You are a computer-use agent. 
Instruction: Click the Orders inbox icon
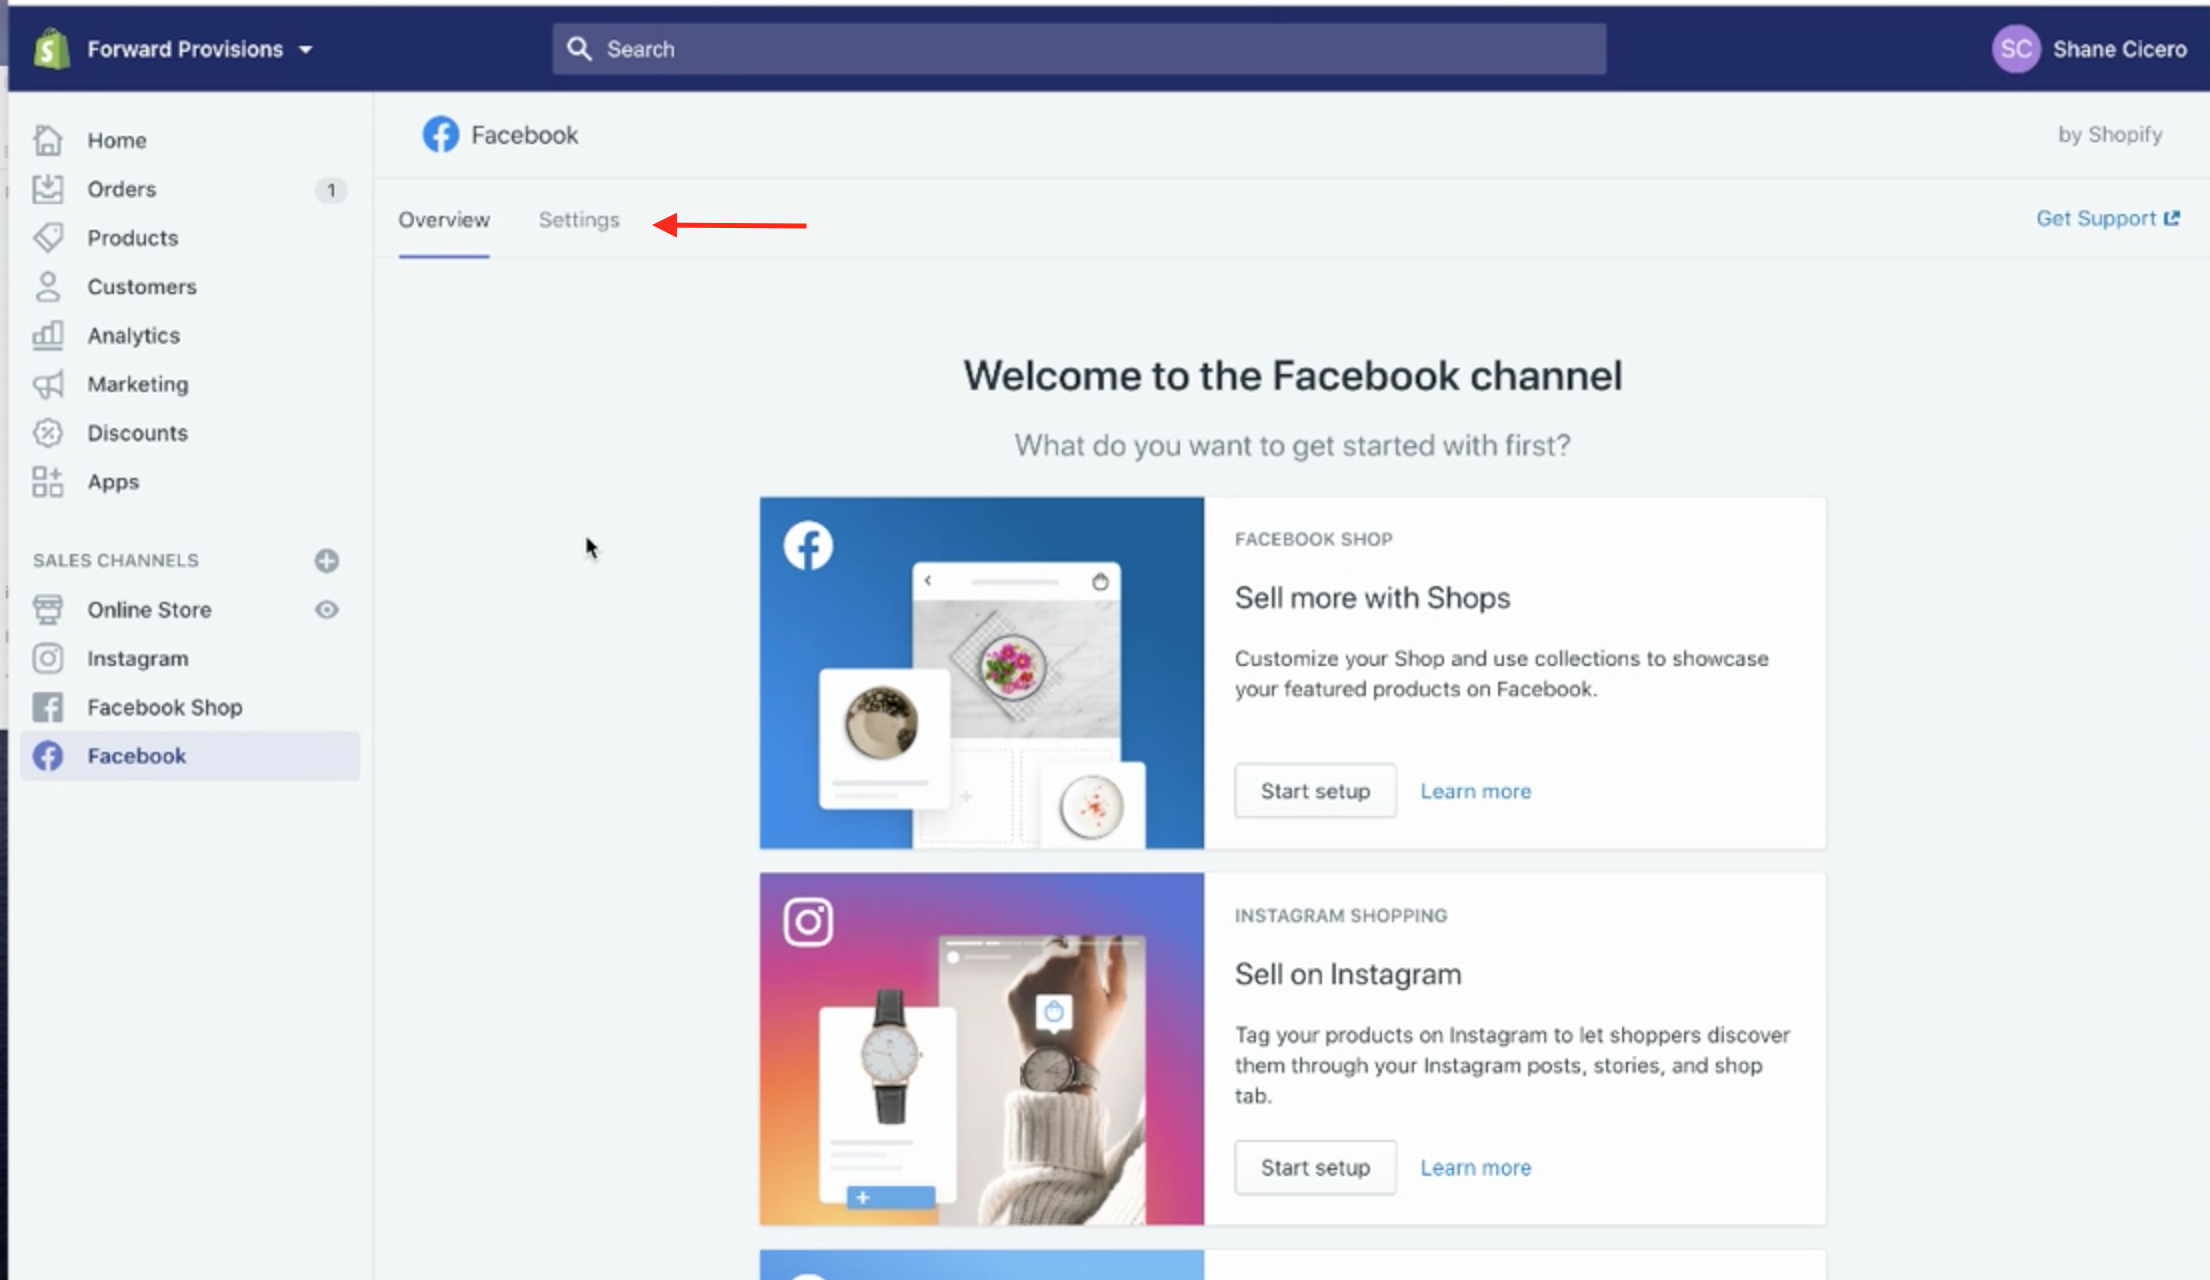pos(48,189)
